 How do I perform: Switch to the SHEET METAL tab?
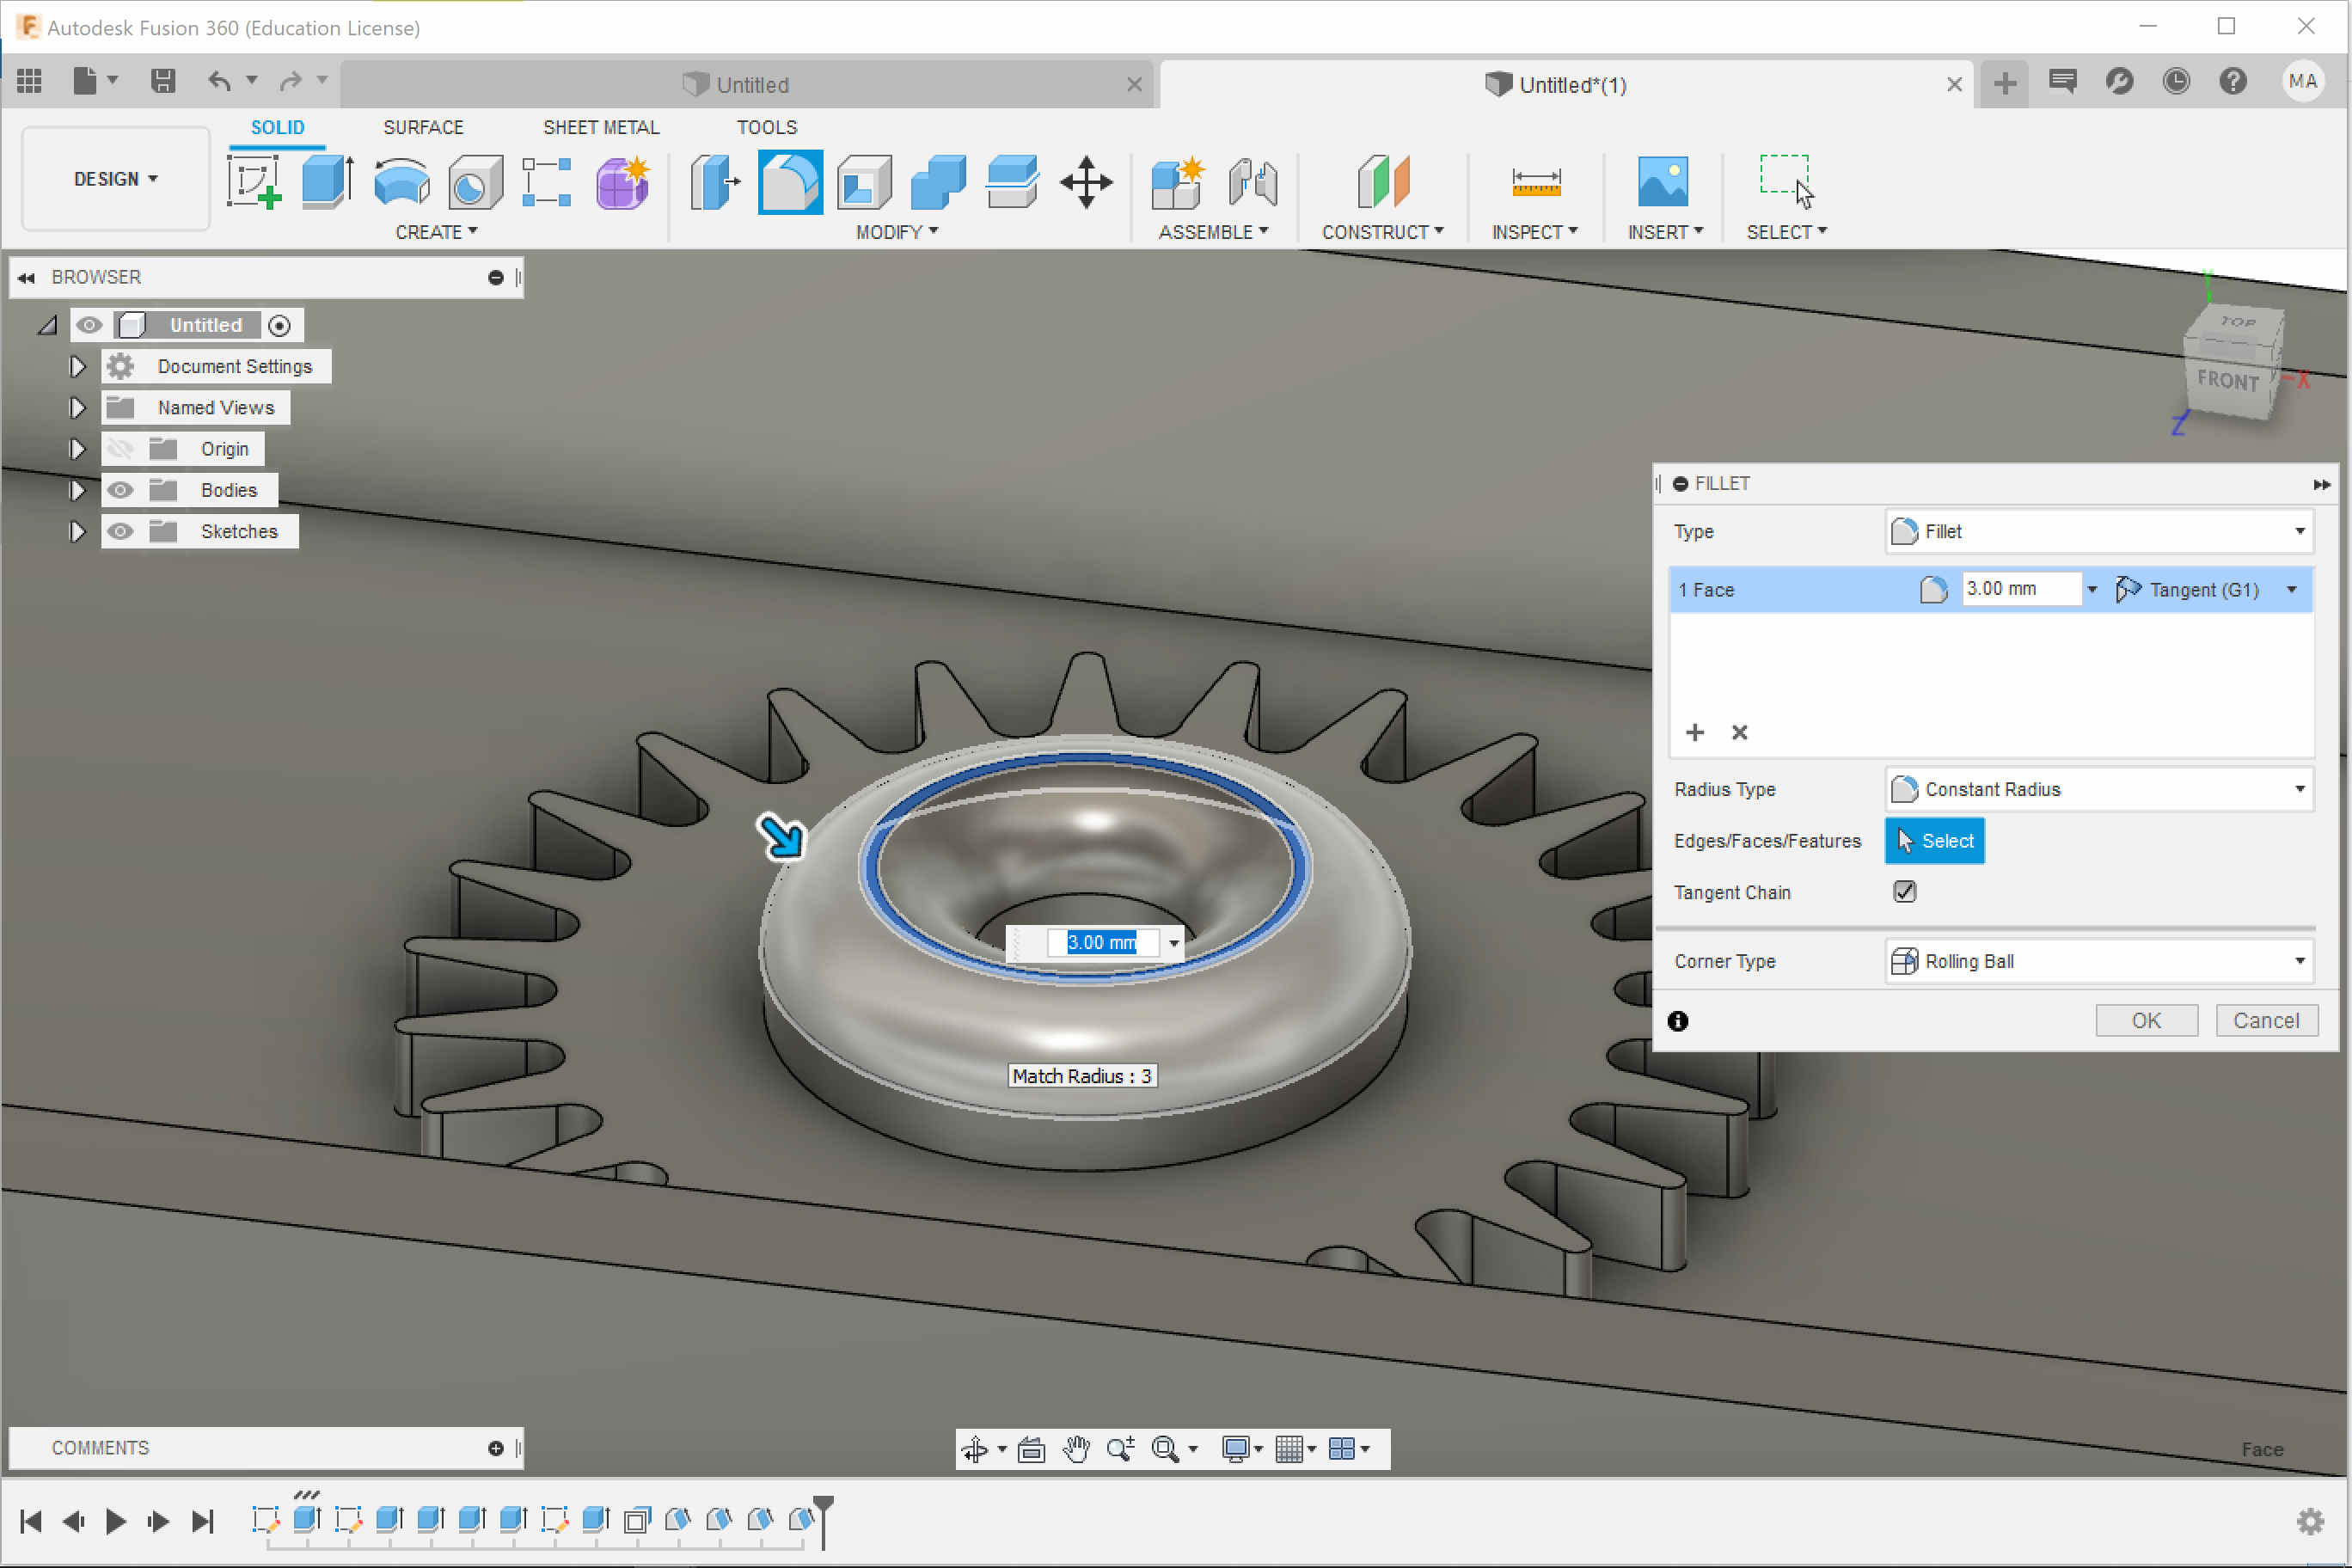[600, 127]
